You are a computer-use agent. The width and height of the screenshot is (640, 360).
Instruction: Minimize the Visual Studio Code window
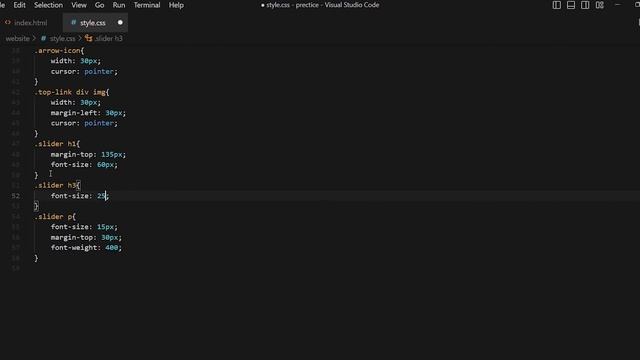(618, 5)
